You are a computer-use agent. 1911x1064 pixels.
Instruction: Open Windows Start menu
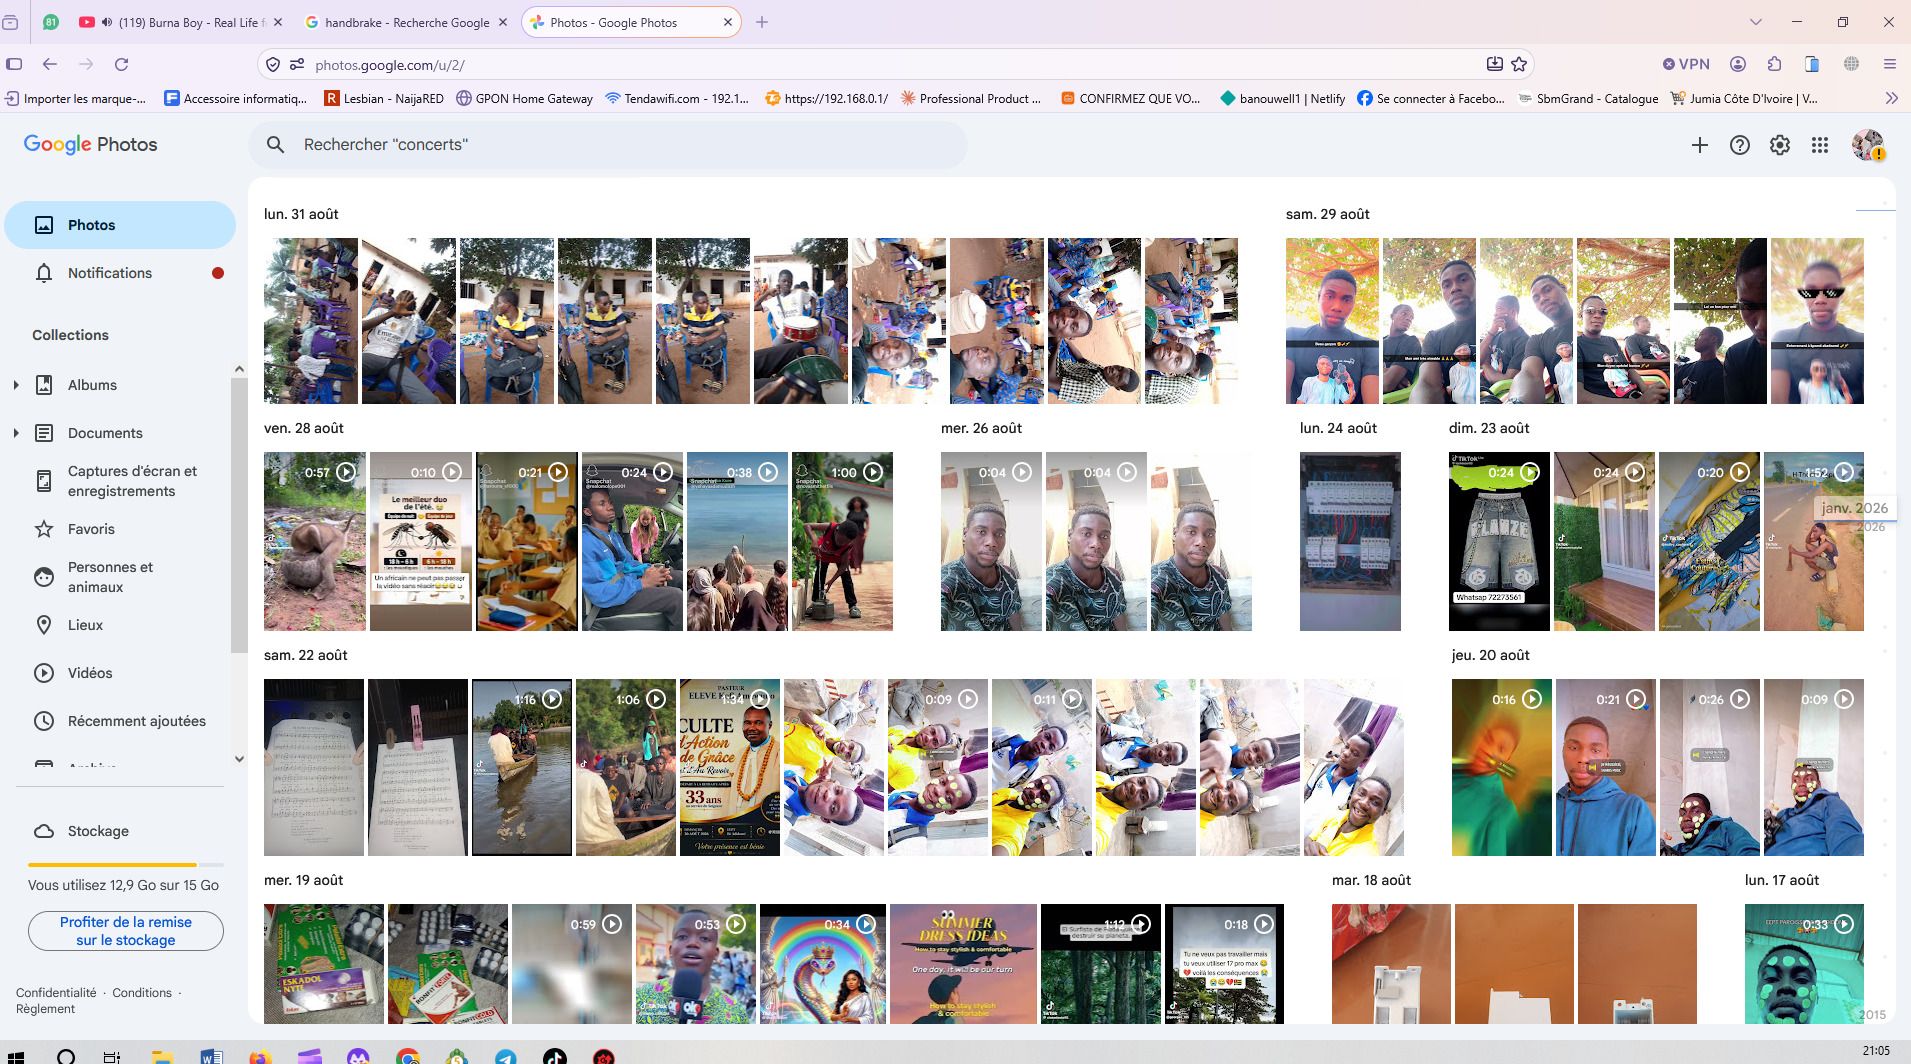pyautogui.click(x=16, y=1057)
